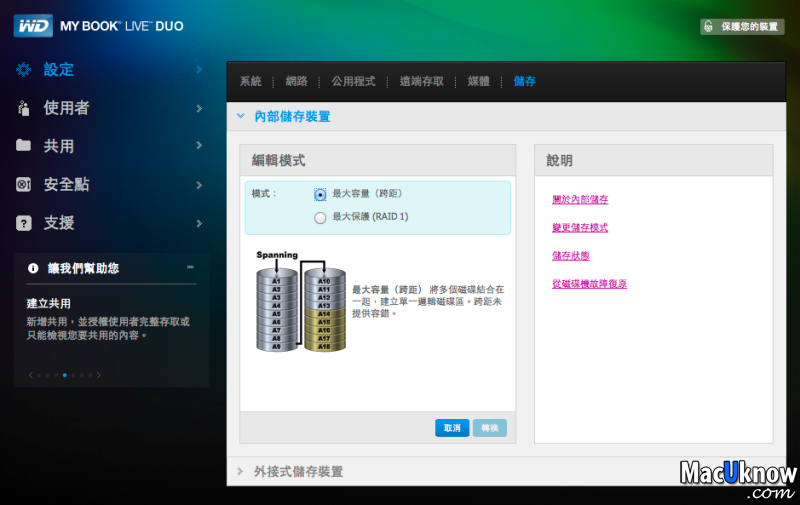Open the 儲存狀態 help link

tap(570, 256)
